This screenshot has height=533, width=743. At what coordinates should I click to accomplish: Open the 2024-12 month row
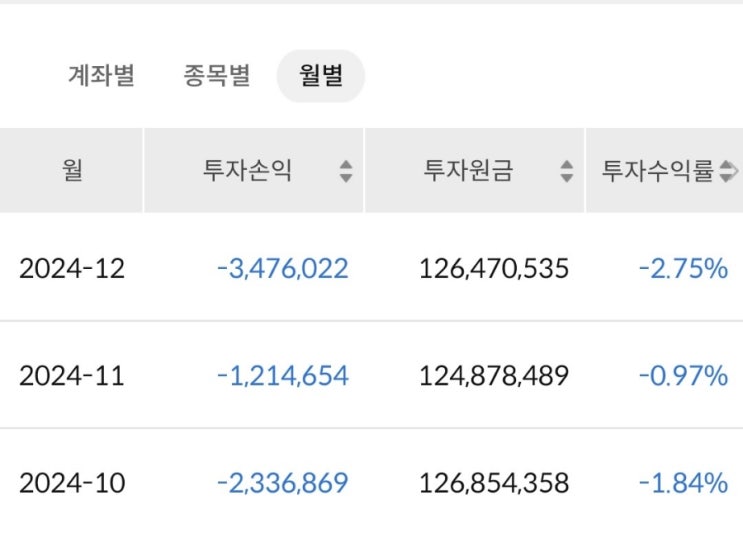coord(72,268)
